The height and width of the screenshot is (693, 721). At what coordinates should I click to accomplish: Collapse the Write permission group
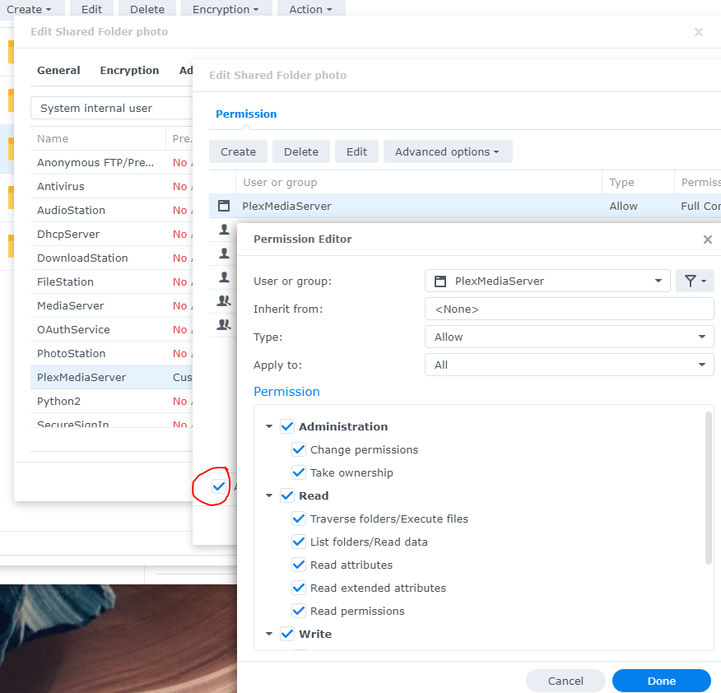[269, 633]
